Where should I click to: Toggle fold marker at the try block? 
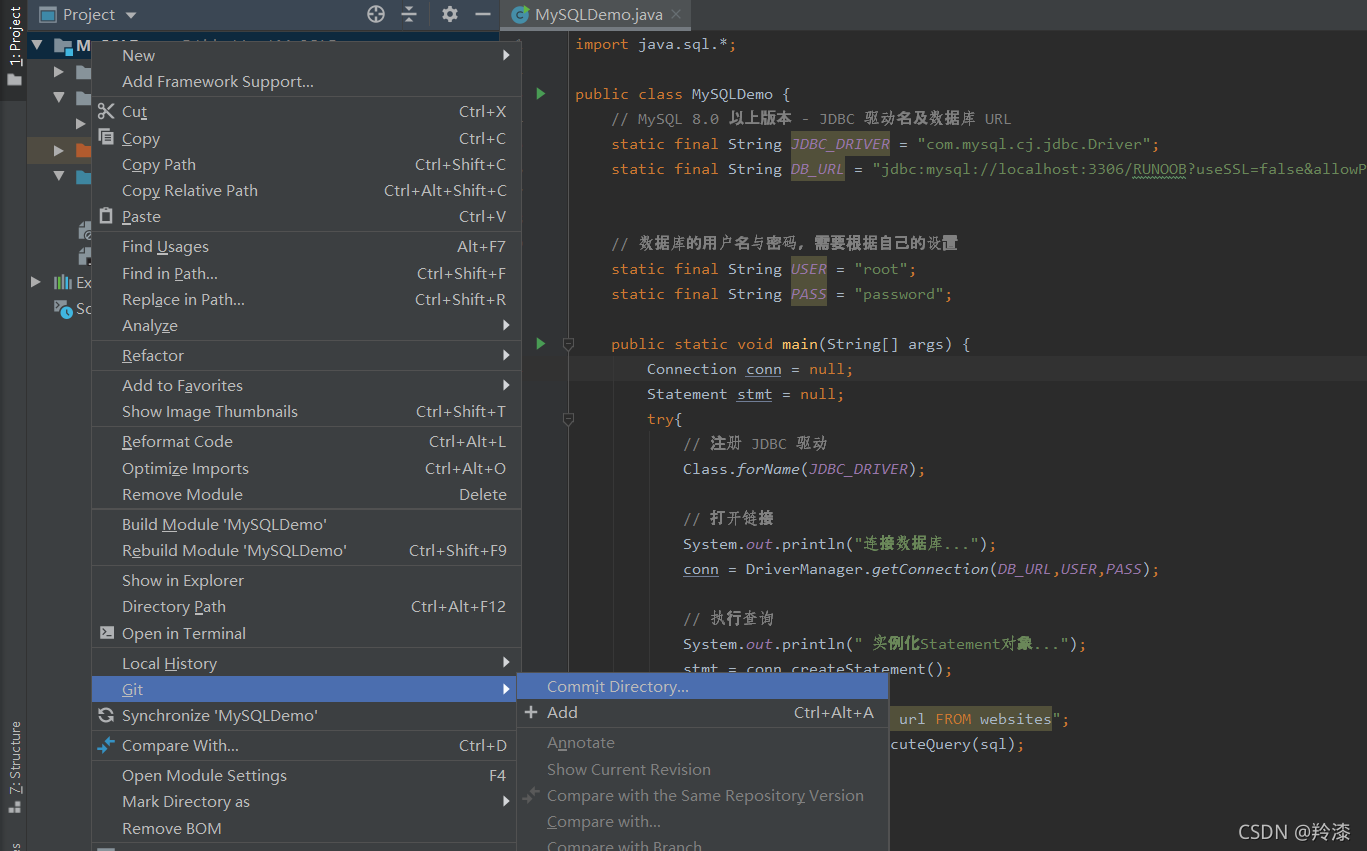(568, 419)
